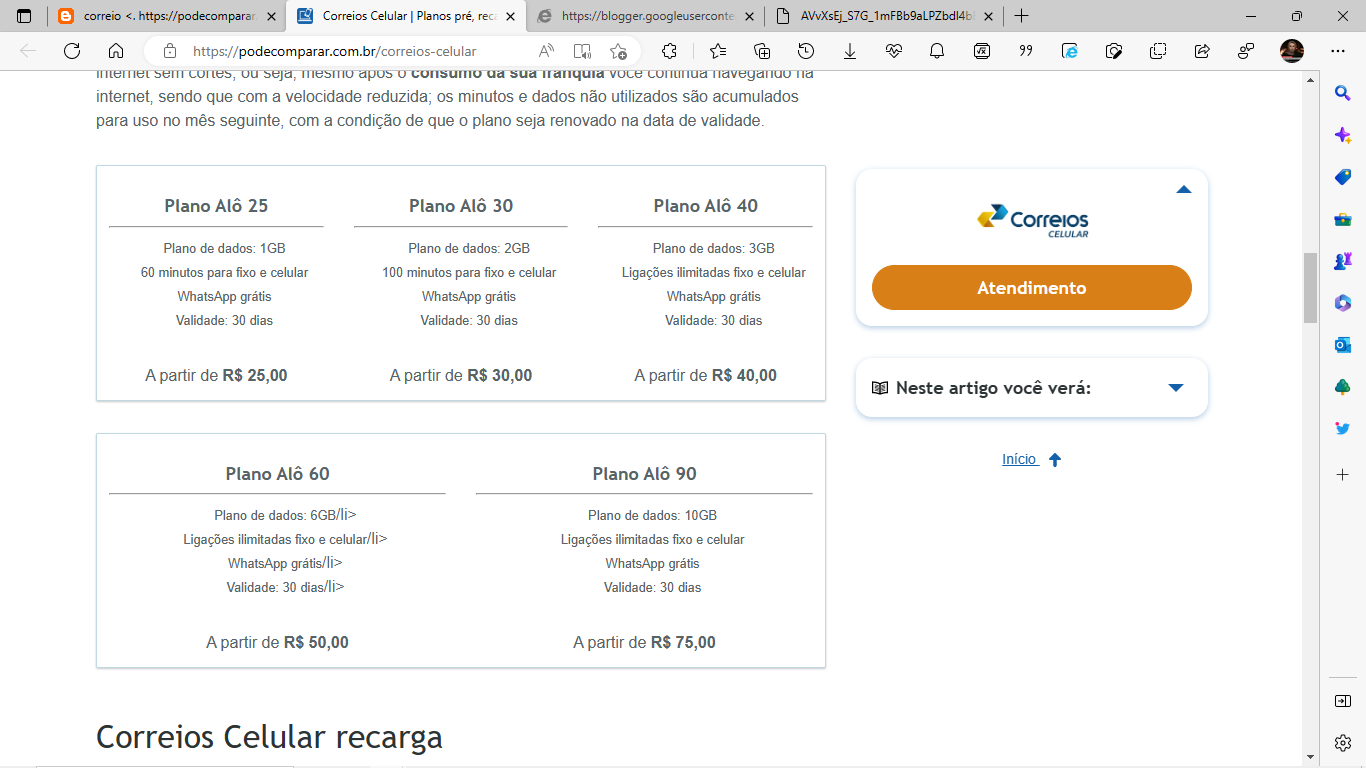Screen dimensions: 1366x768
Task: Open the Favorites list icon
Action: coord(718,51)
